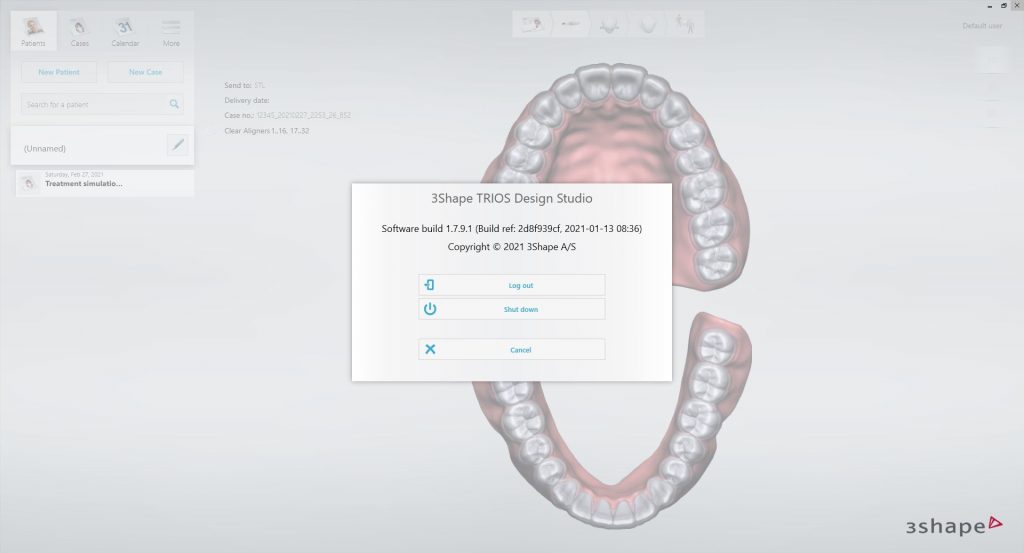Focus the 'Search for a patient' field

(92, 104)
